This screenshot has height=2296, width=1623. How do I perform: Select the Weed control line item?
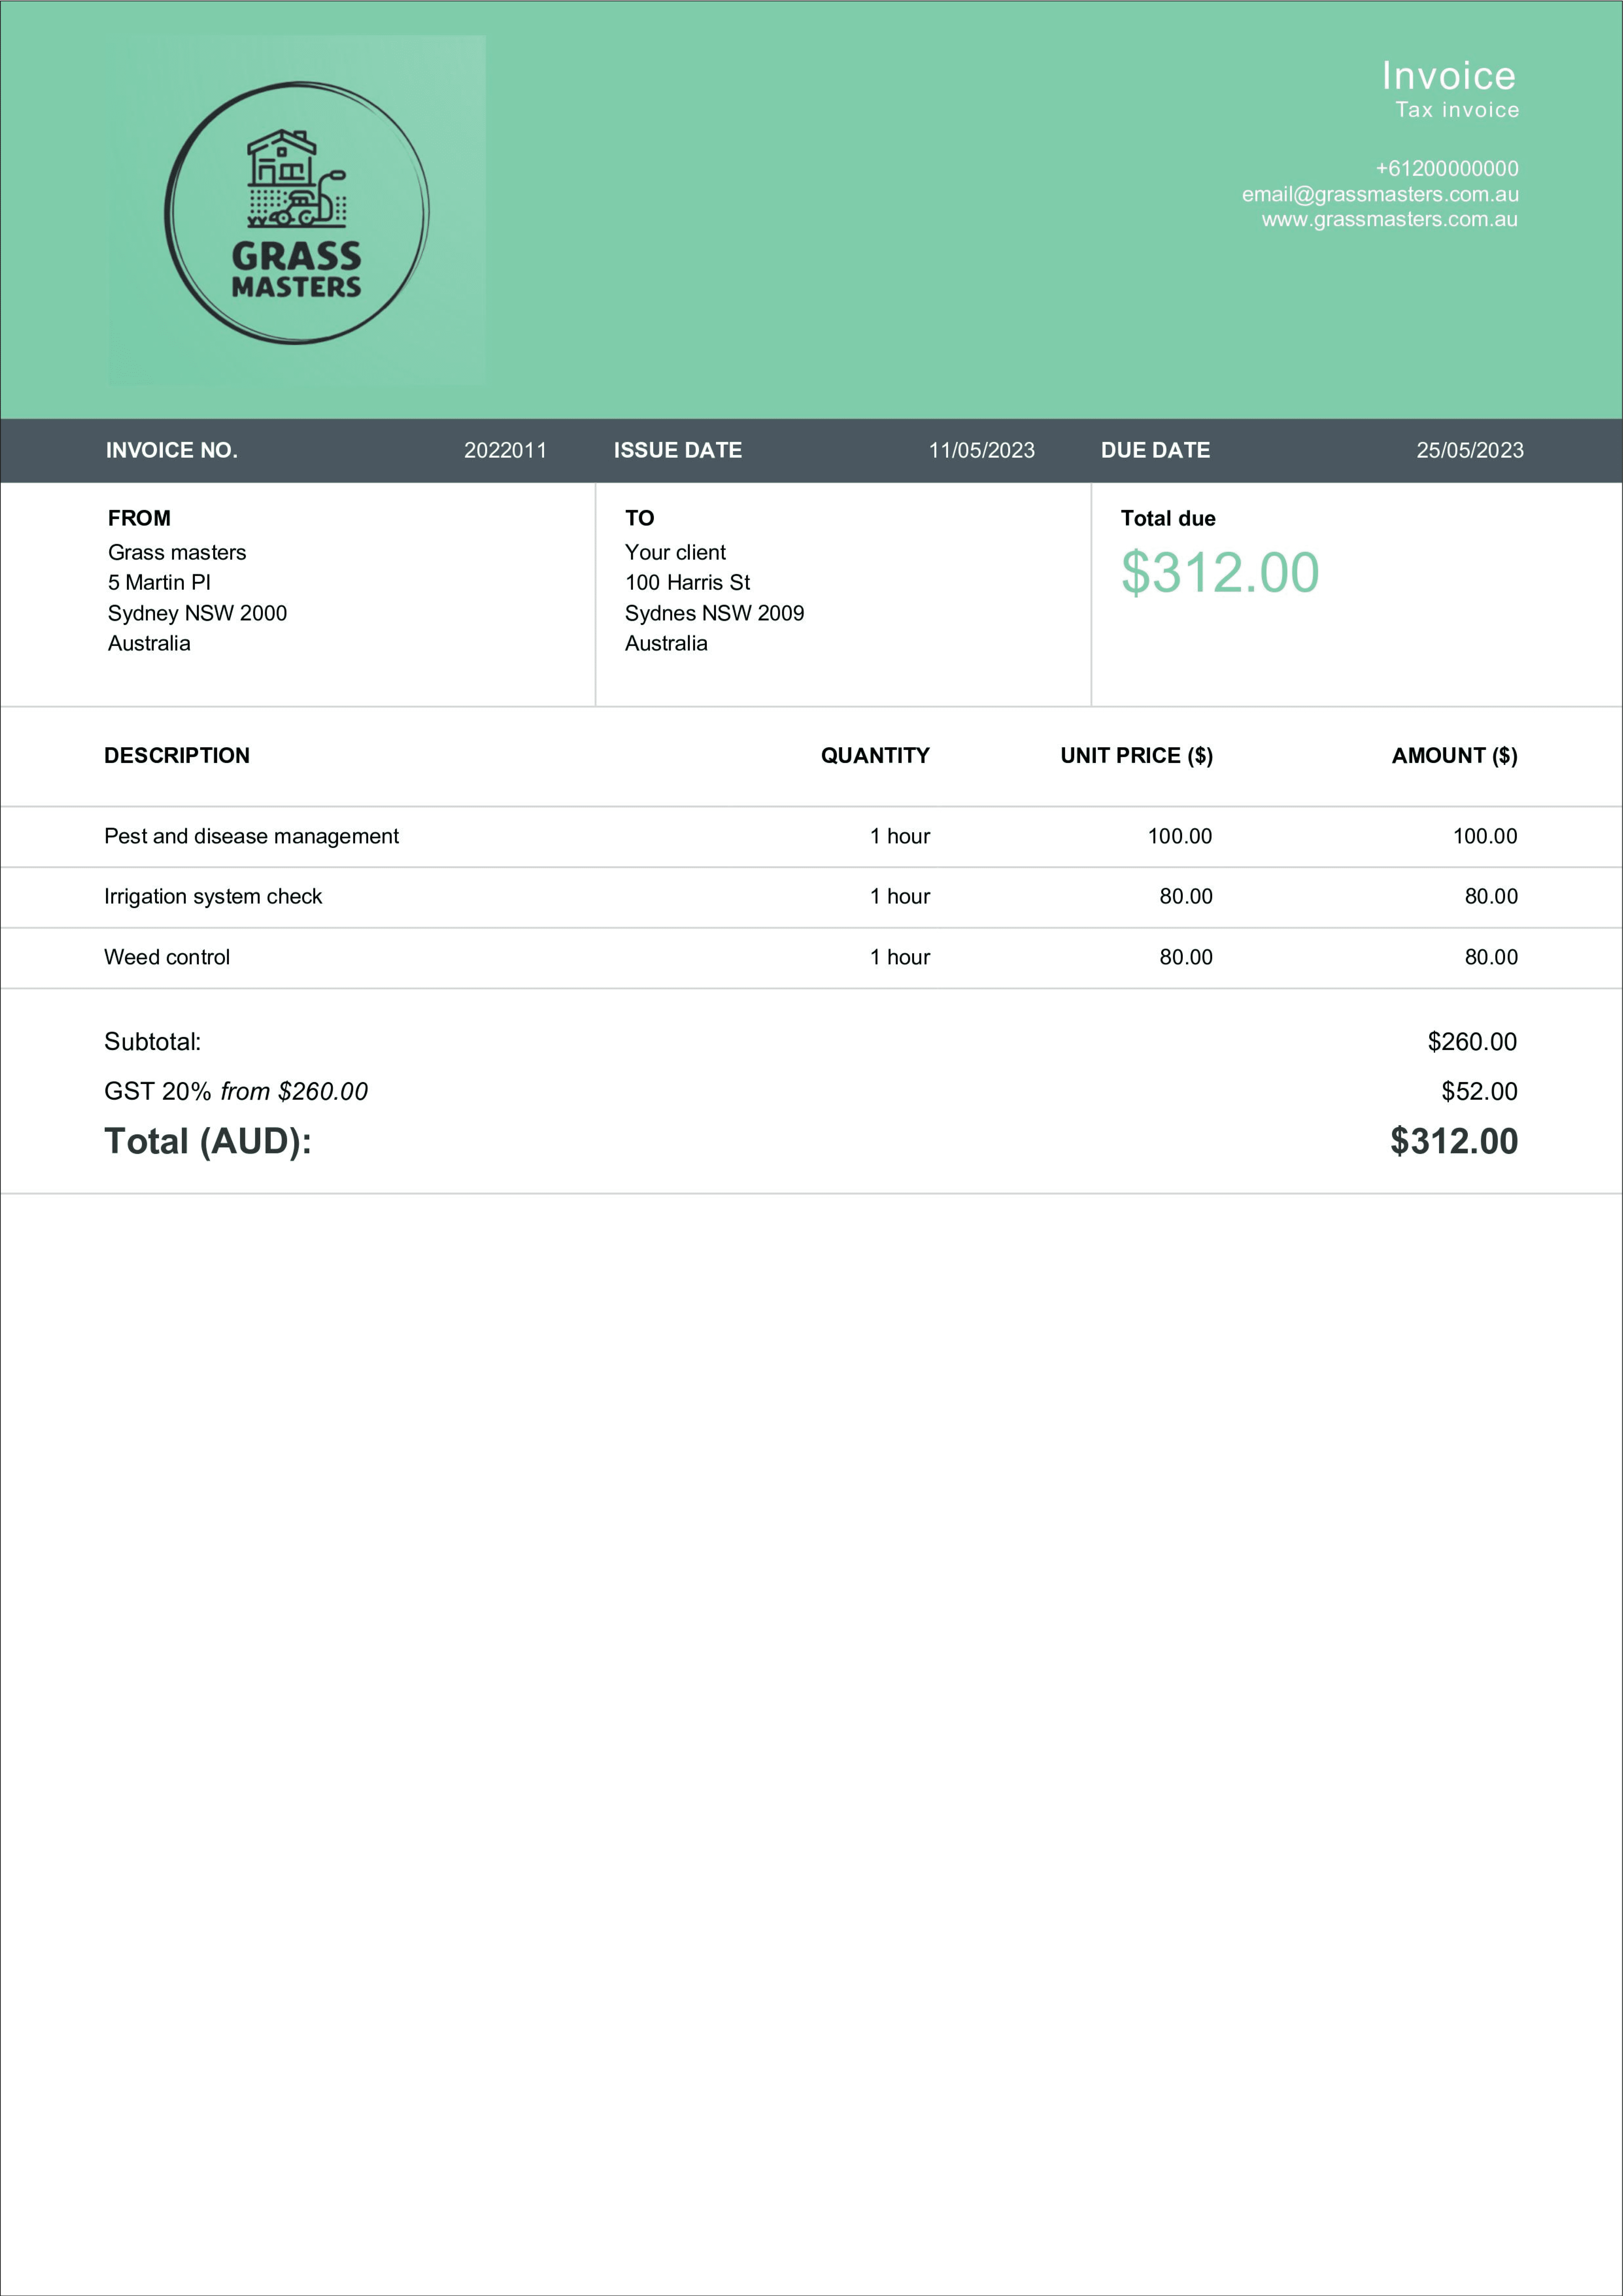point(167,957)
